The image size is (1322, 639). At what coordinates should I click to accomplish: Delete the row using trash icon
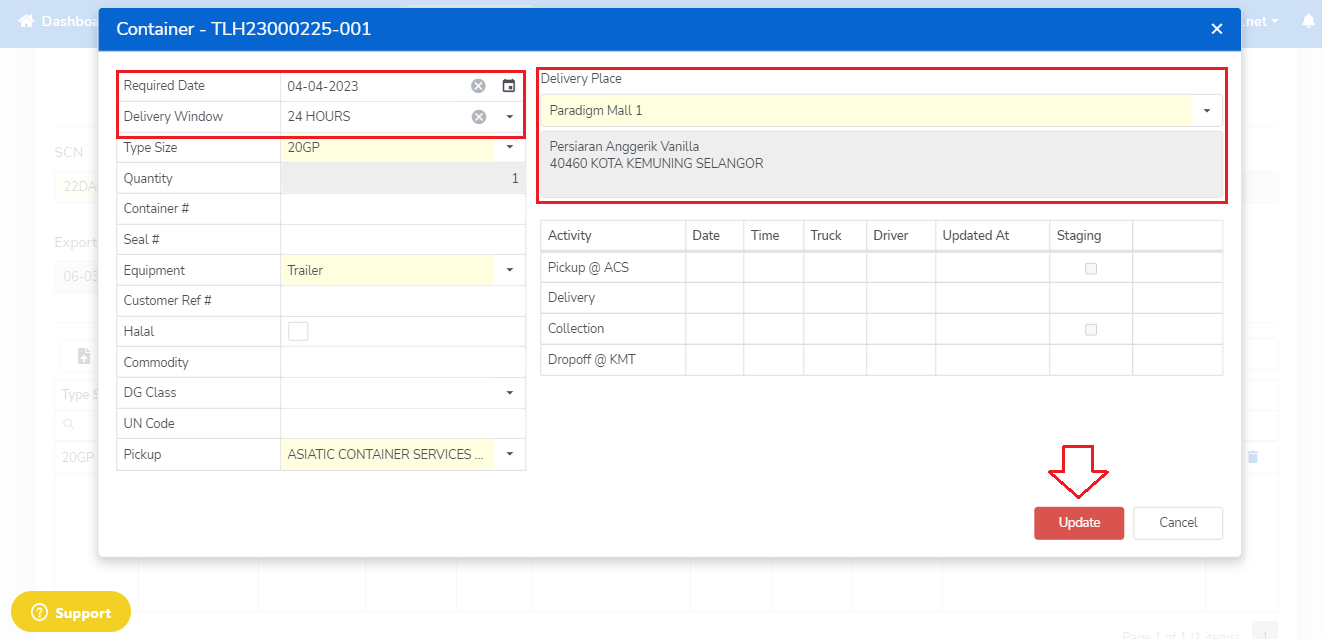tap(1252, 457)
